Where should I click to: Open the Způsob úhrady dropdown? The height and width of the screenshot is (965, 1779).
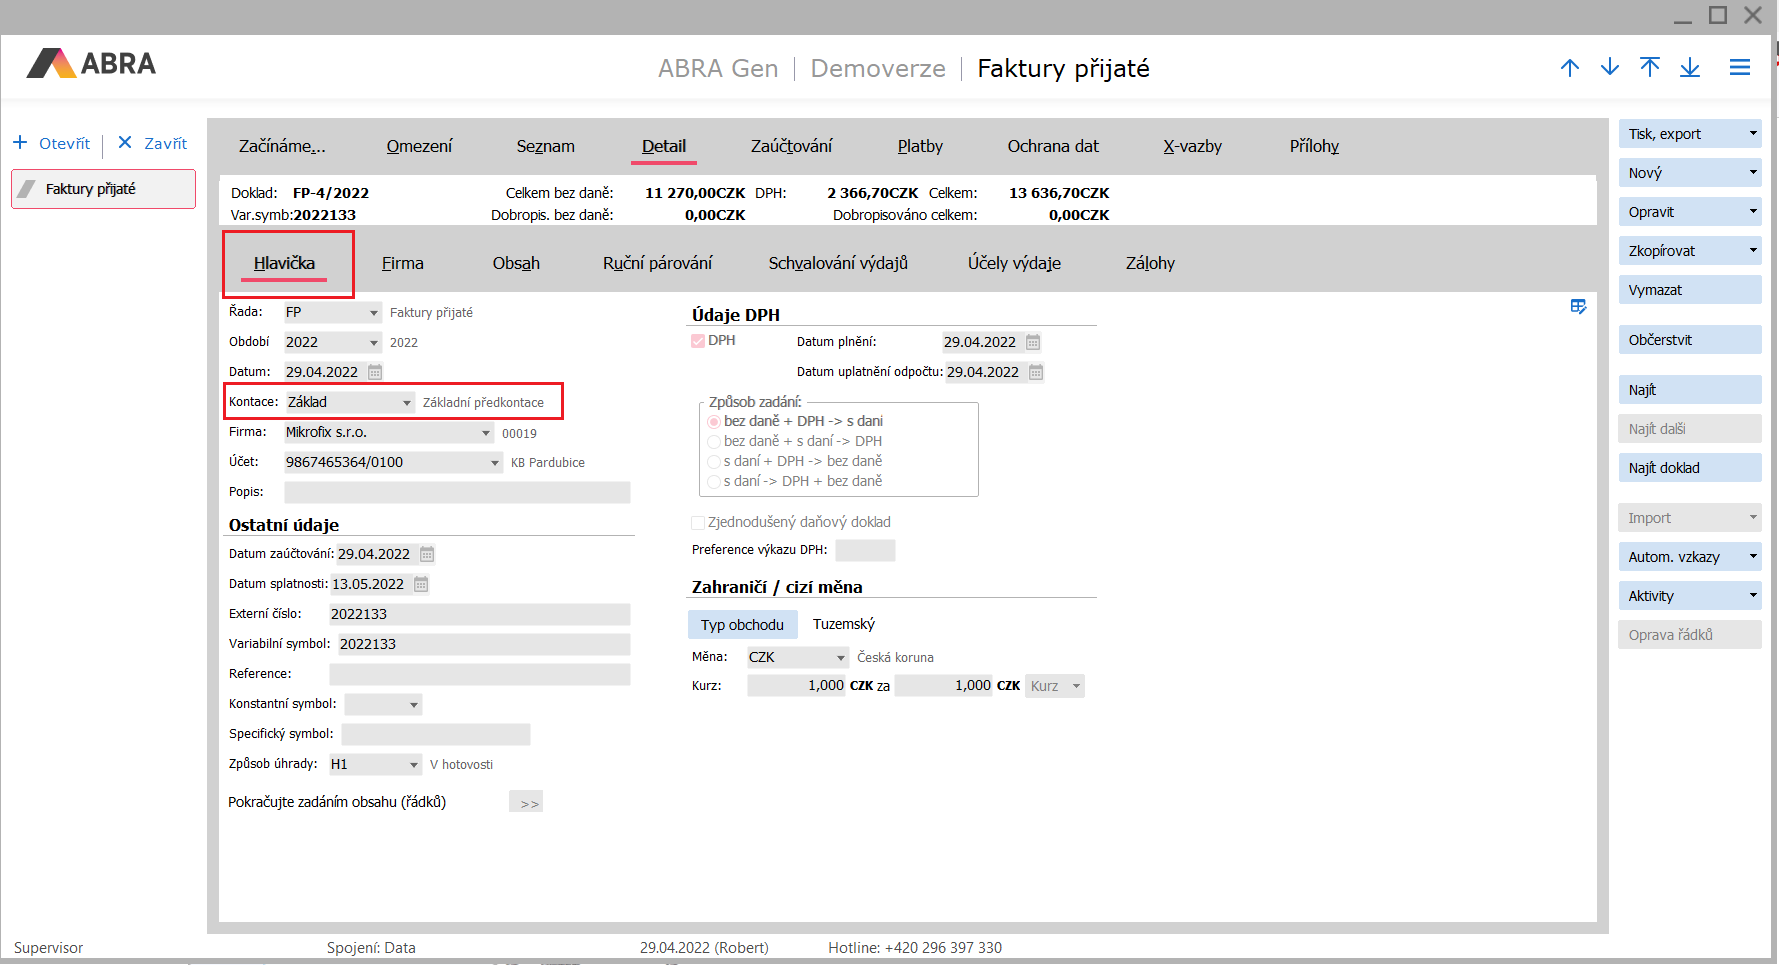click(413, 765)
